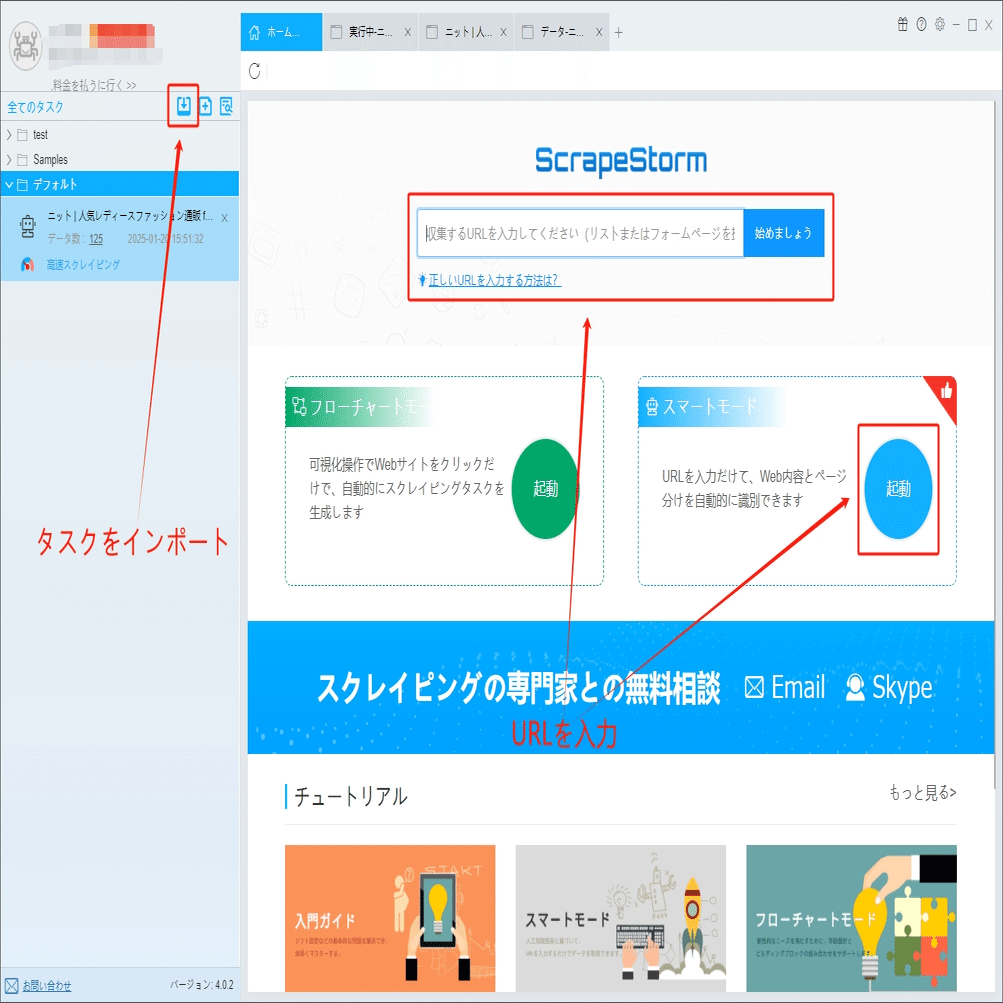Open 正しいURLを入力する方法は? link
Screen dimensions: 1003x1003
[x=494, y=280]
